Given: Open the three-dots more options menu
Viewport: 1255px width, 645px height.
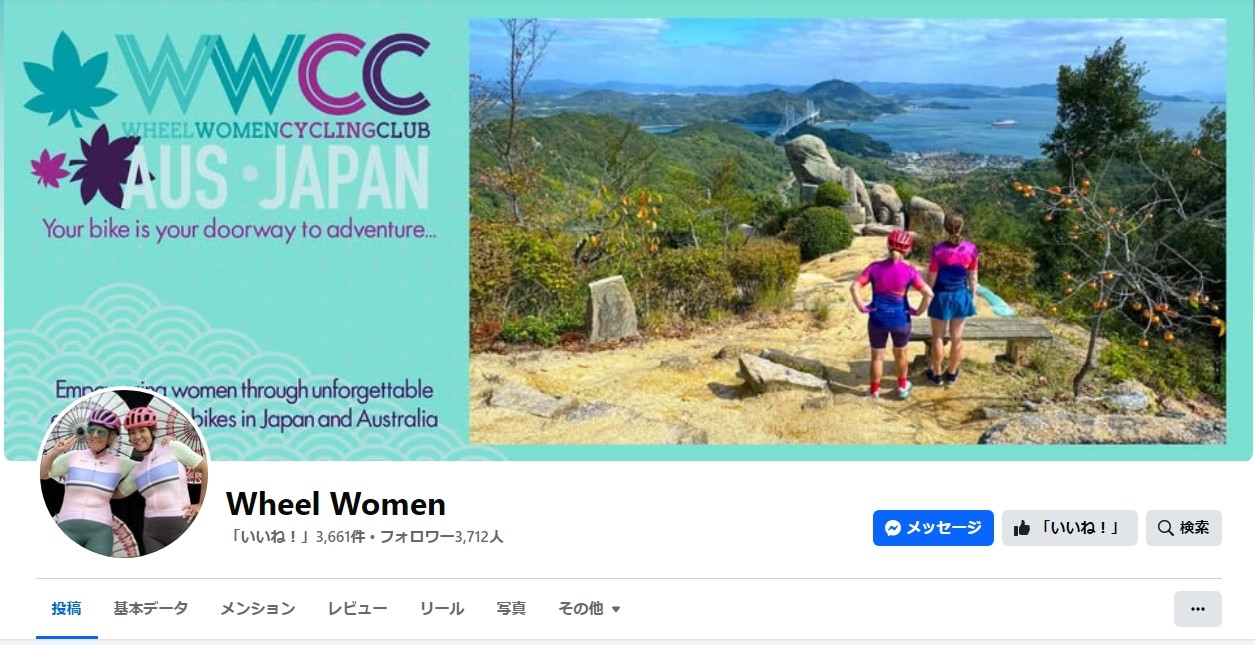Looking at the screenshot, I should (x=1197, y=608).
